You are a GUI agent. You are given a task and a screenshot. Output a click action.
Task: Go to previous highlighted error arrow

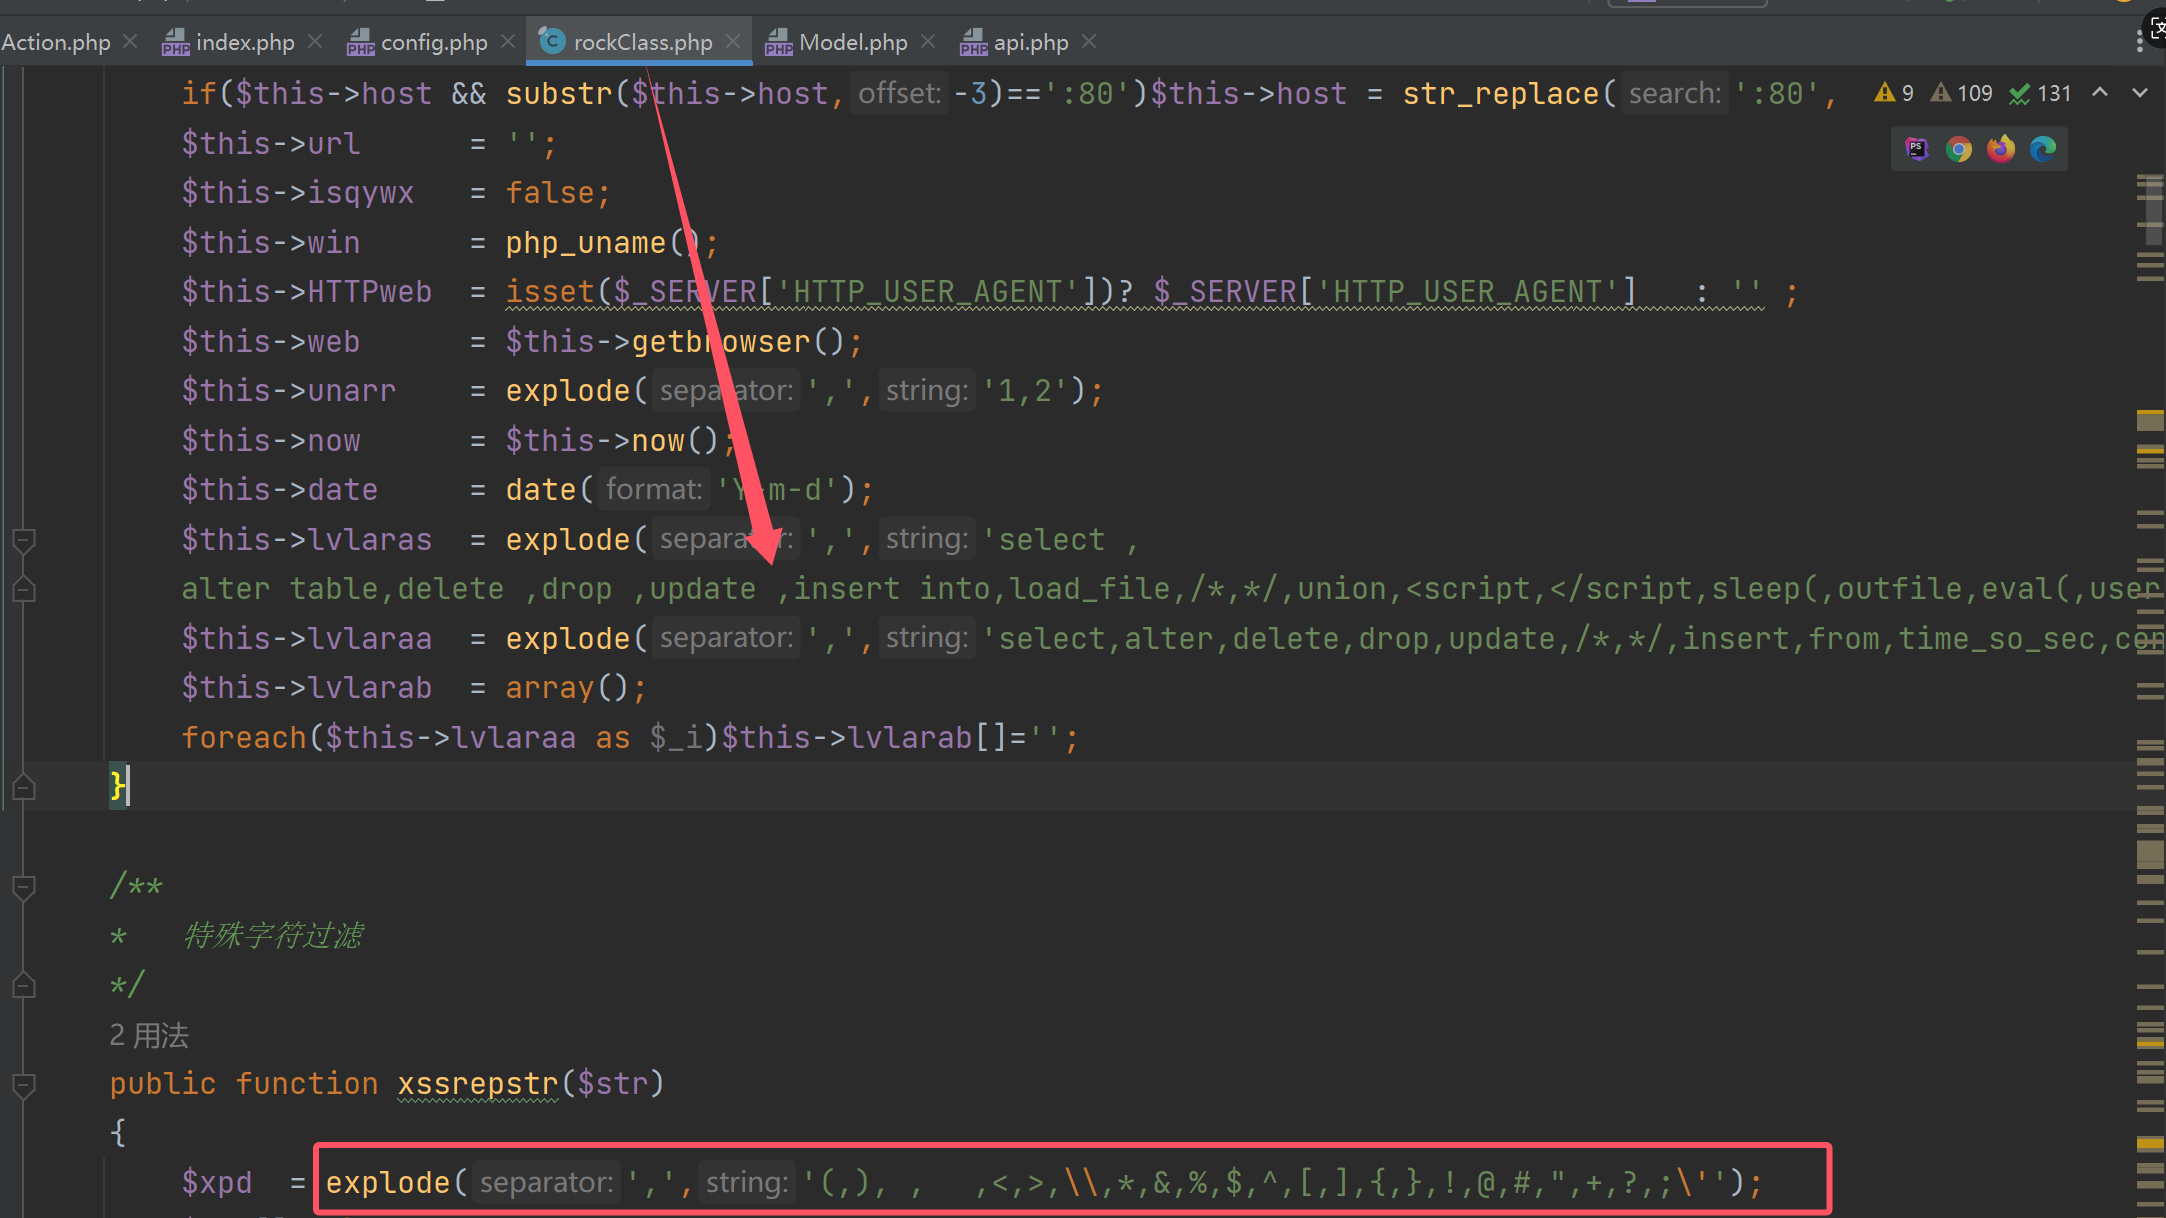click(2100, 93)
